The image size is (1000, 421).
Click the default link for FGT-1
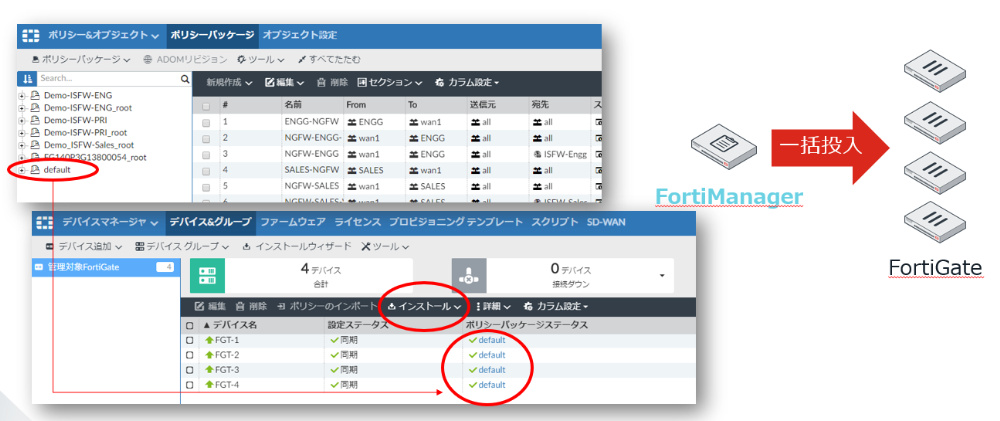tap(492, 340)
